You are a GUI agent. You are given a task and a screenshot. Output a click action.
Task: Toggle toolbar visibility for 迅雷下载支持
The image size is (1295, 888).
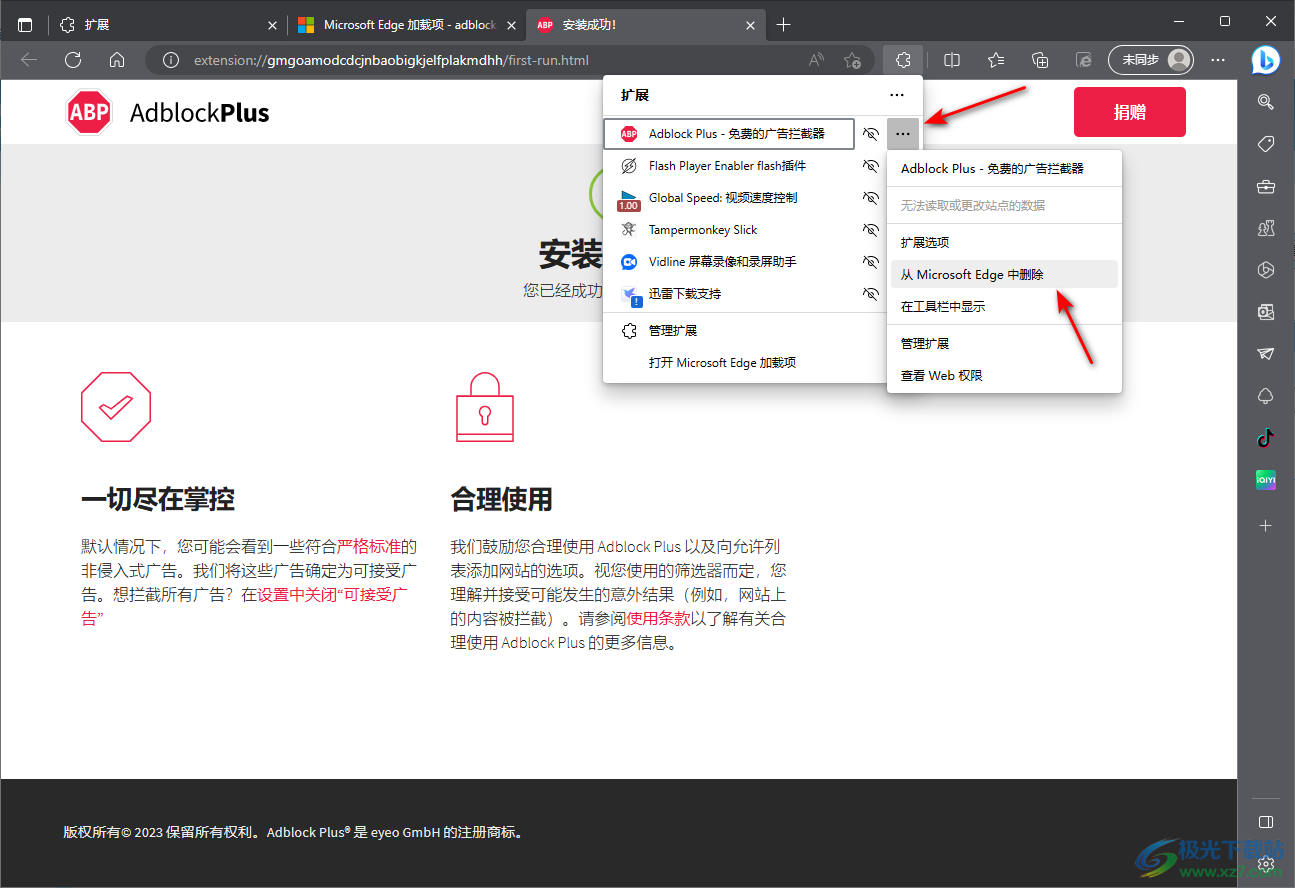click(x=871, y=294)
